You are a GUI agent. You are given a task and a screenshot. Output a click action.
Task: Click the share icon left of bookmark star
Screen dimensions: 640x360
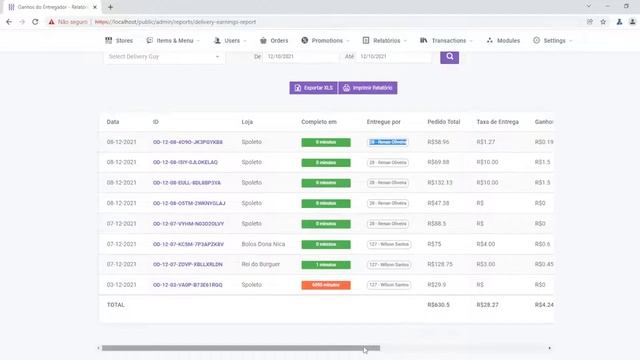[590, 22]
